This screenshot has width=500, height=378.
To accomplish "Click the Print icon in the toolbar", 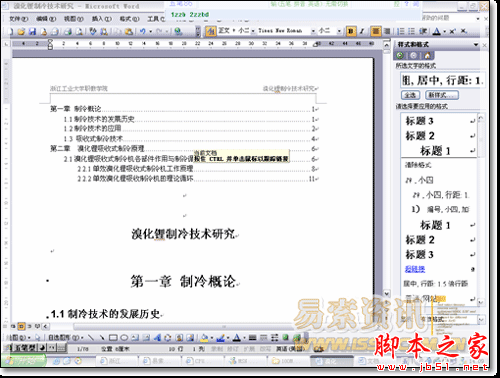I will pos(68,32).
